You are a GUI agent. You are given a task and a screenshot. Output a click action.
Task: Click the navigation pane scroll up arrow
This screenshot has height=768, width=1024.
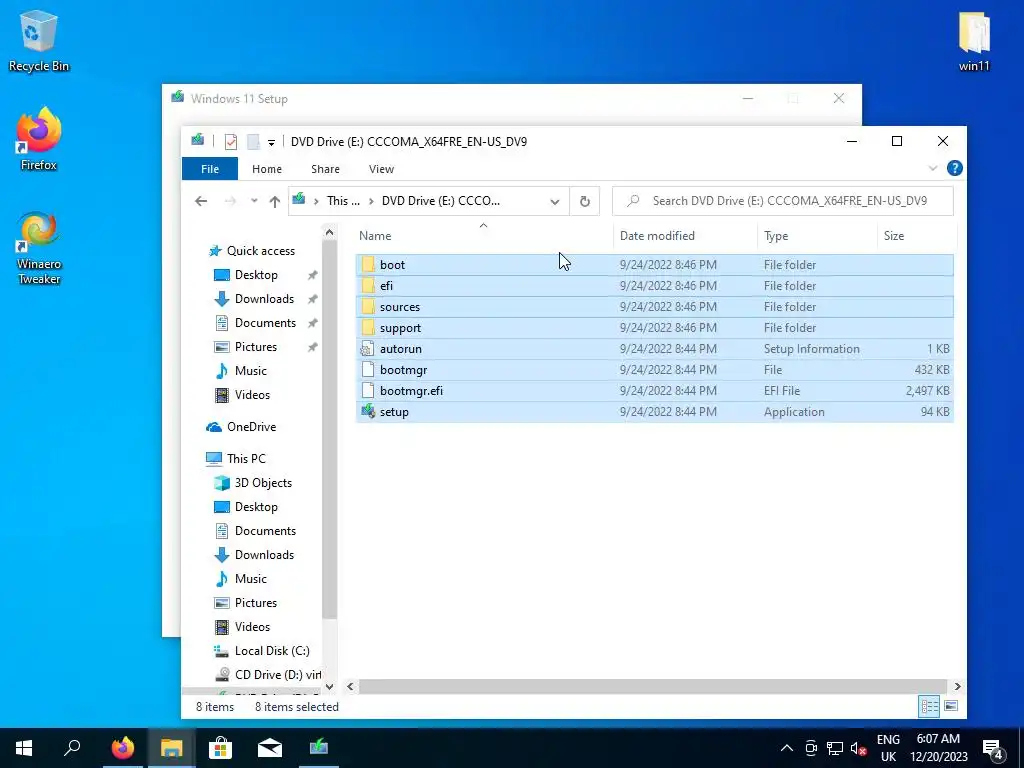click(x=329, y=232)
